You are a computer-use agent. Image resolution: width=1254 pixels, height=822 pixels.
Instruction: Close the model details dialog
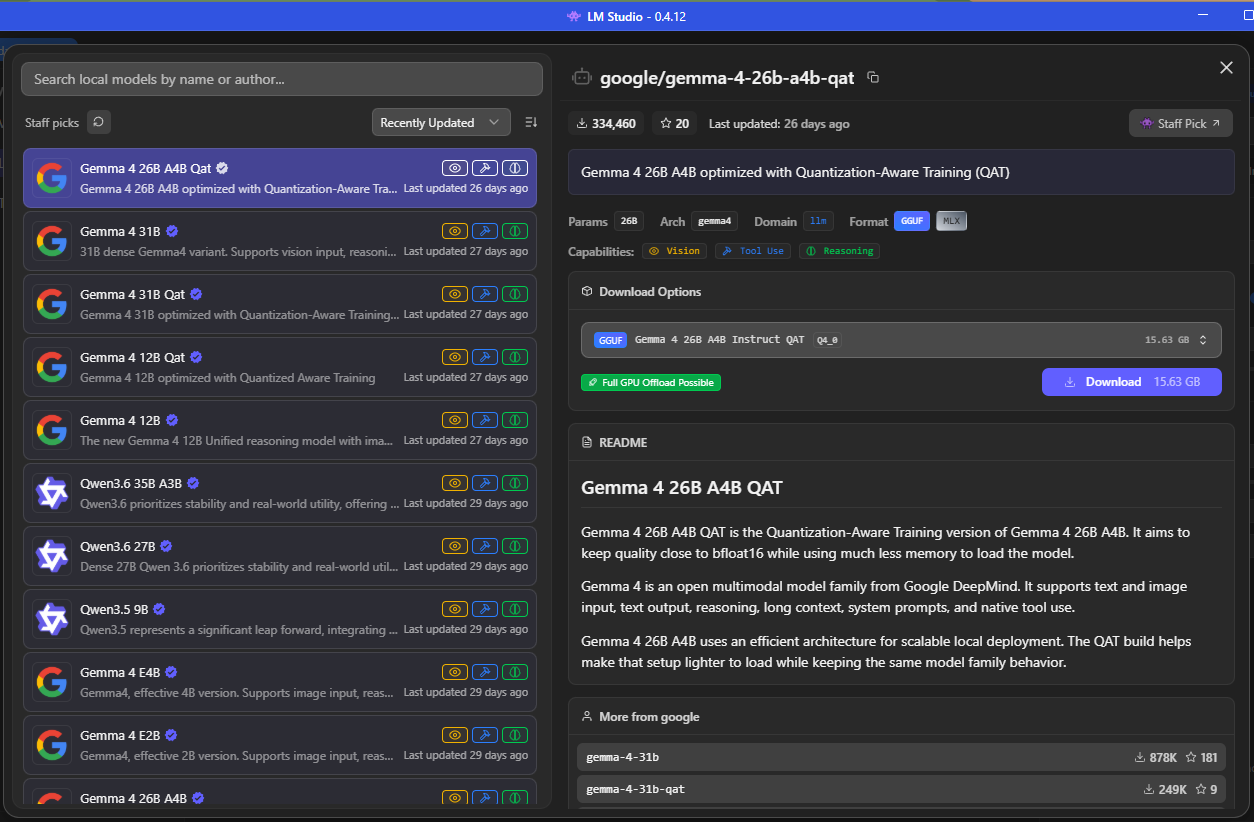(x=1226, y=67)
